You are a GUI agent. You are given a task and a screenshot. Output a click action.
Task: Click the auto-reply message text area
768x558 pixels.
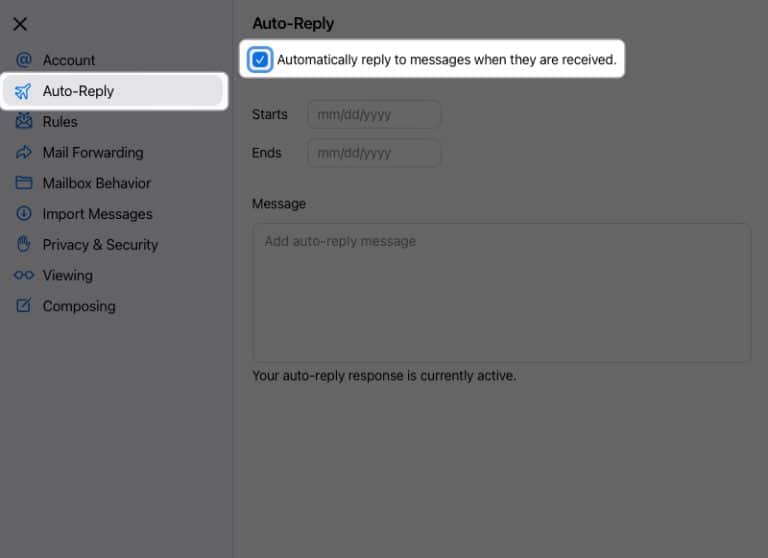[x=501, y=292]
